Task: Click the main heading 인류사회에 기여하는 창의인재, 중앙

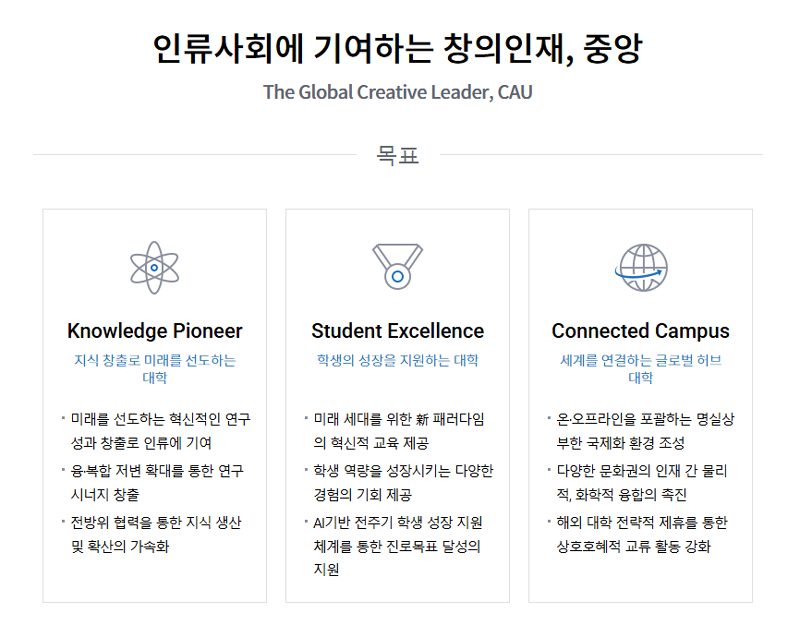Action: tap(397, 48)
